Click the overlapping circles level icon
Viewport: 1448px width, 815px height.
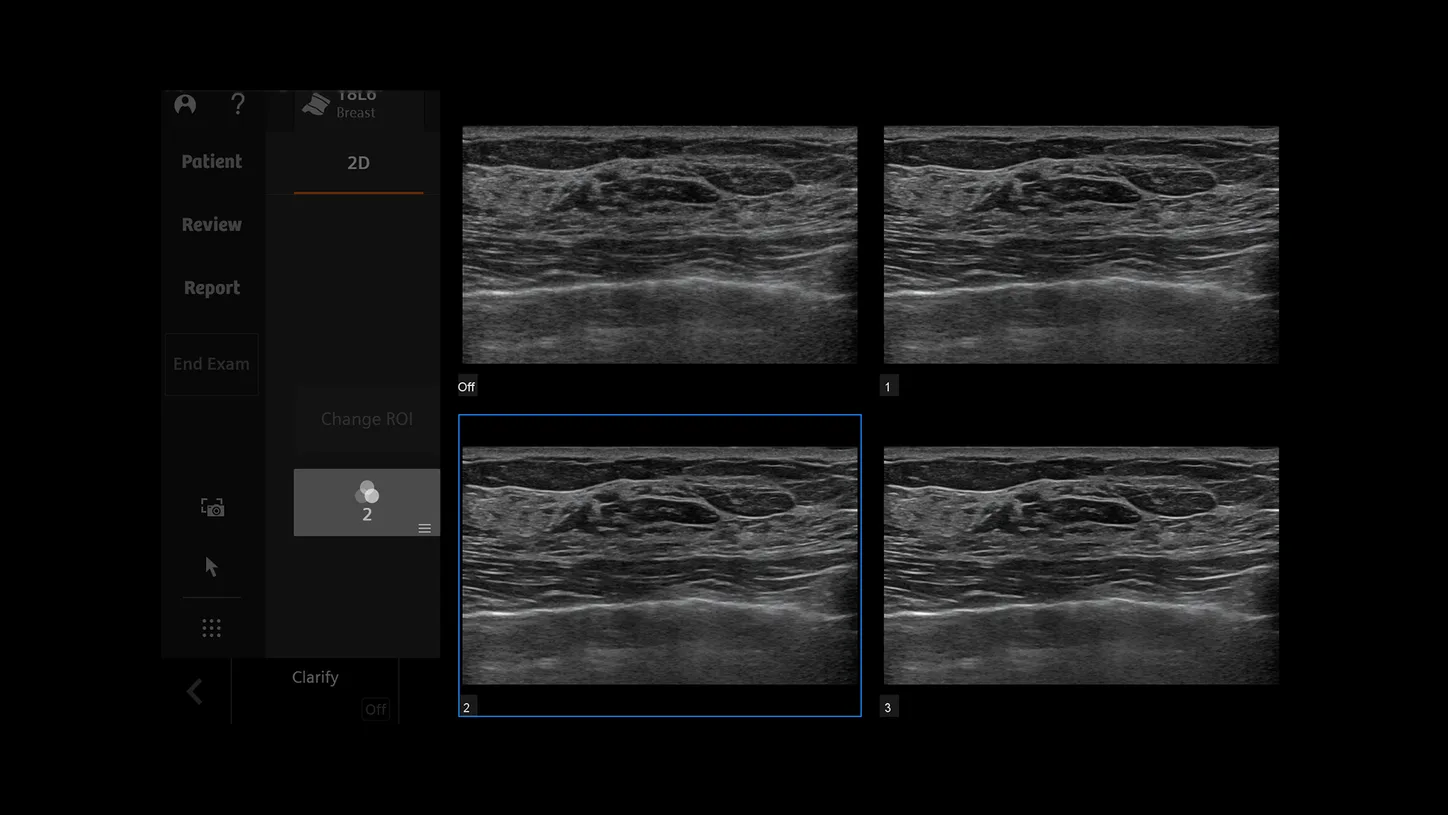pos(367,492)
